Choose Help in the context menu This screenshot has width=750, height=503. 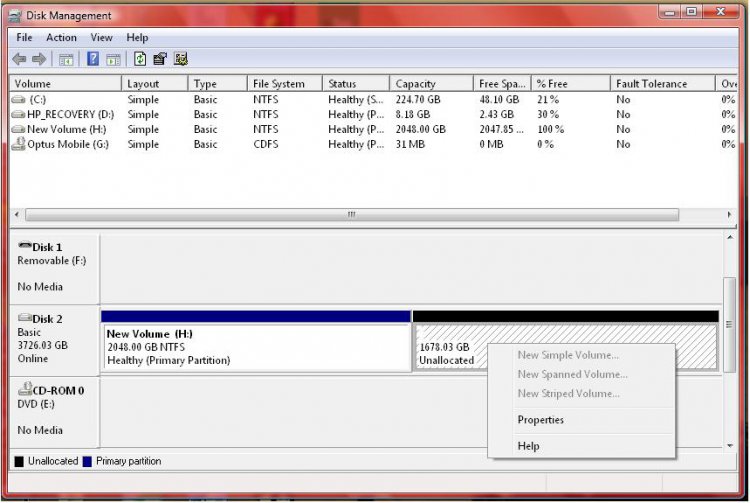point(528,446)
